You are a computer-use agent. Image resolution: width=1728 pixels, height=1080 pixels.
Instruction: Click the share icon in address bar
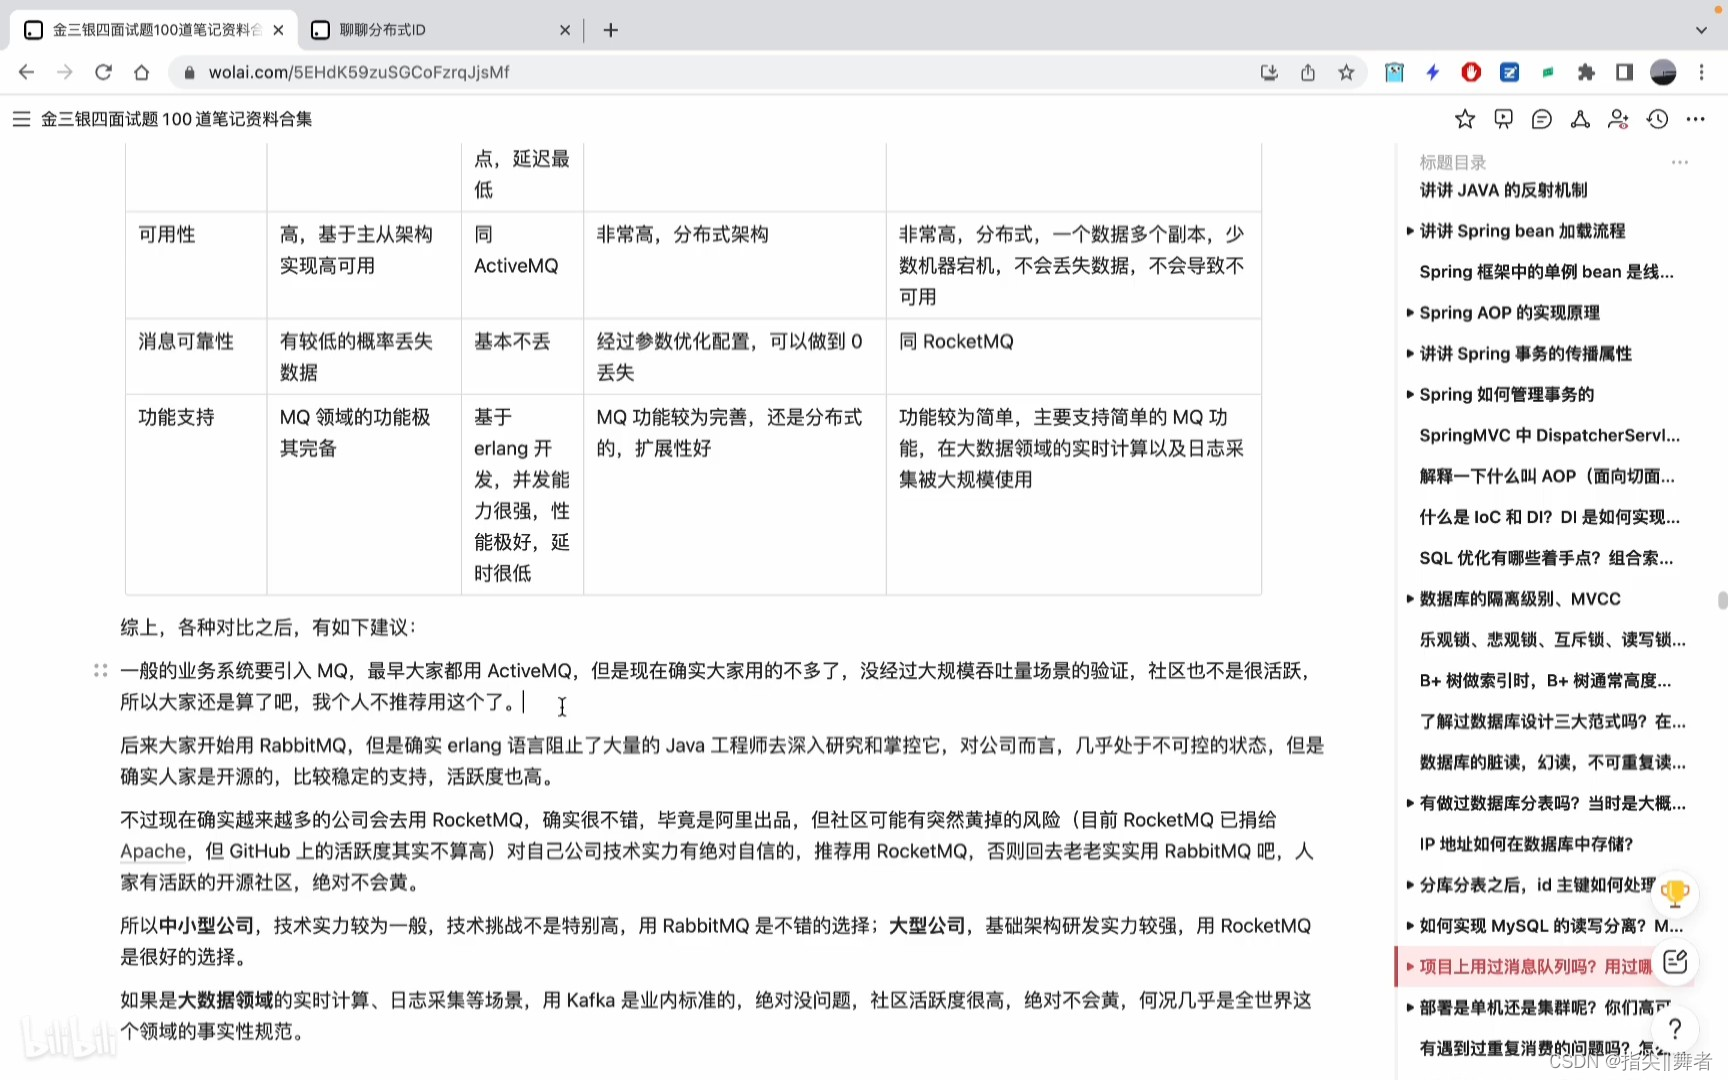1308,72
